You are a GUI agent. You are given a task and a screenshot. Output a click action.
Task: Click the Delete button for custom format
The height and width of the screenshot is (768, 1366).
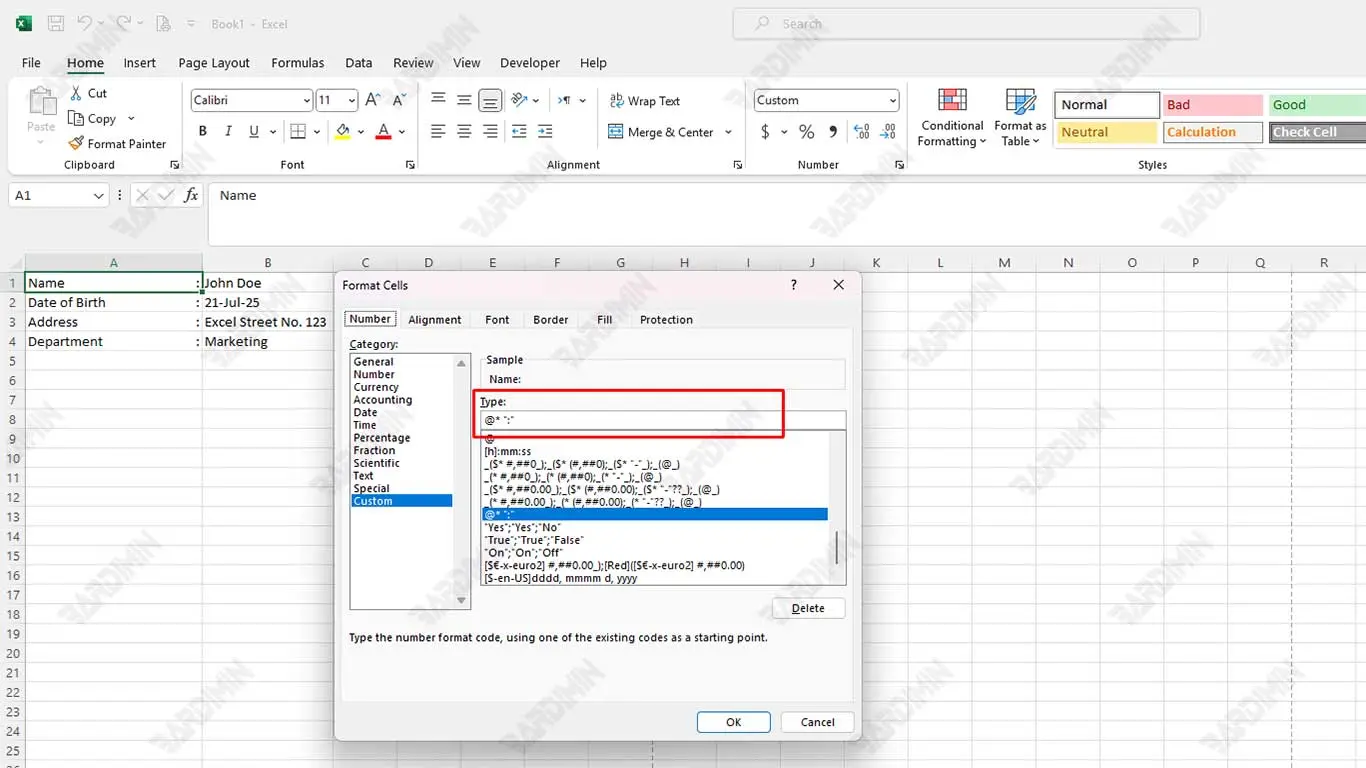pyautogui.click(x=808, y=608)
